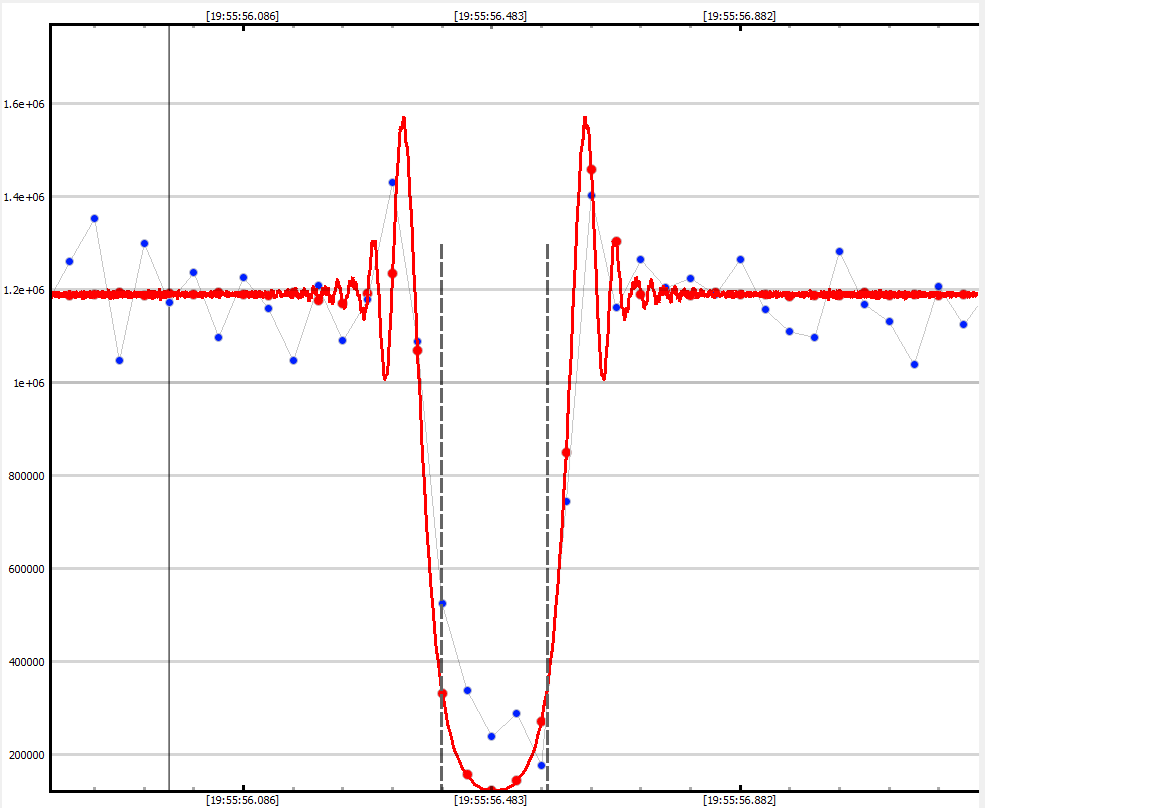Select blue point on left dashed marker

tap(442, 603)
